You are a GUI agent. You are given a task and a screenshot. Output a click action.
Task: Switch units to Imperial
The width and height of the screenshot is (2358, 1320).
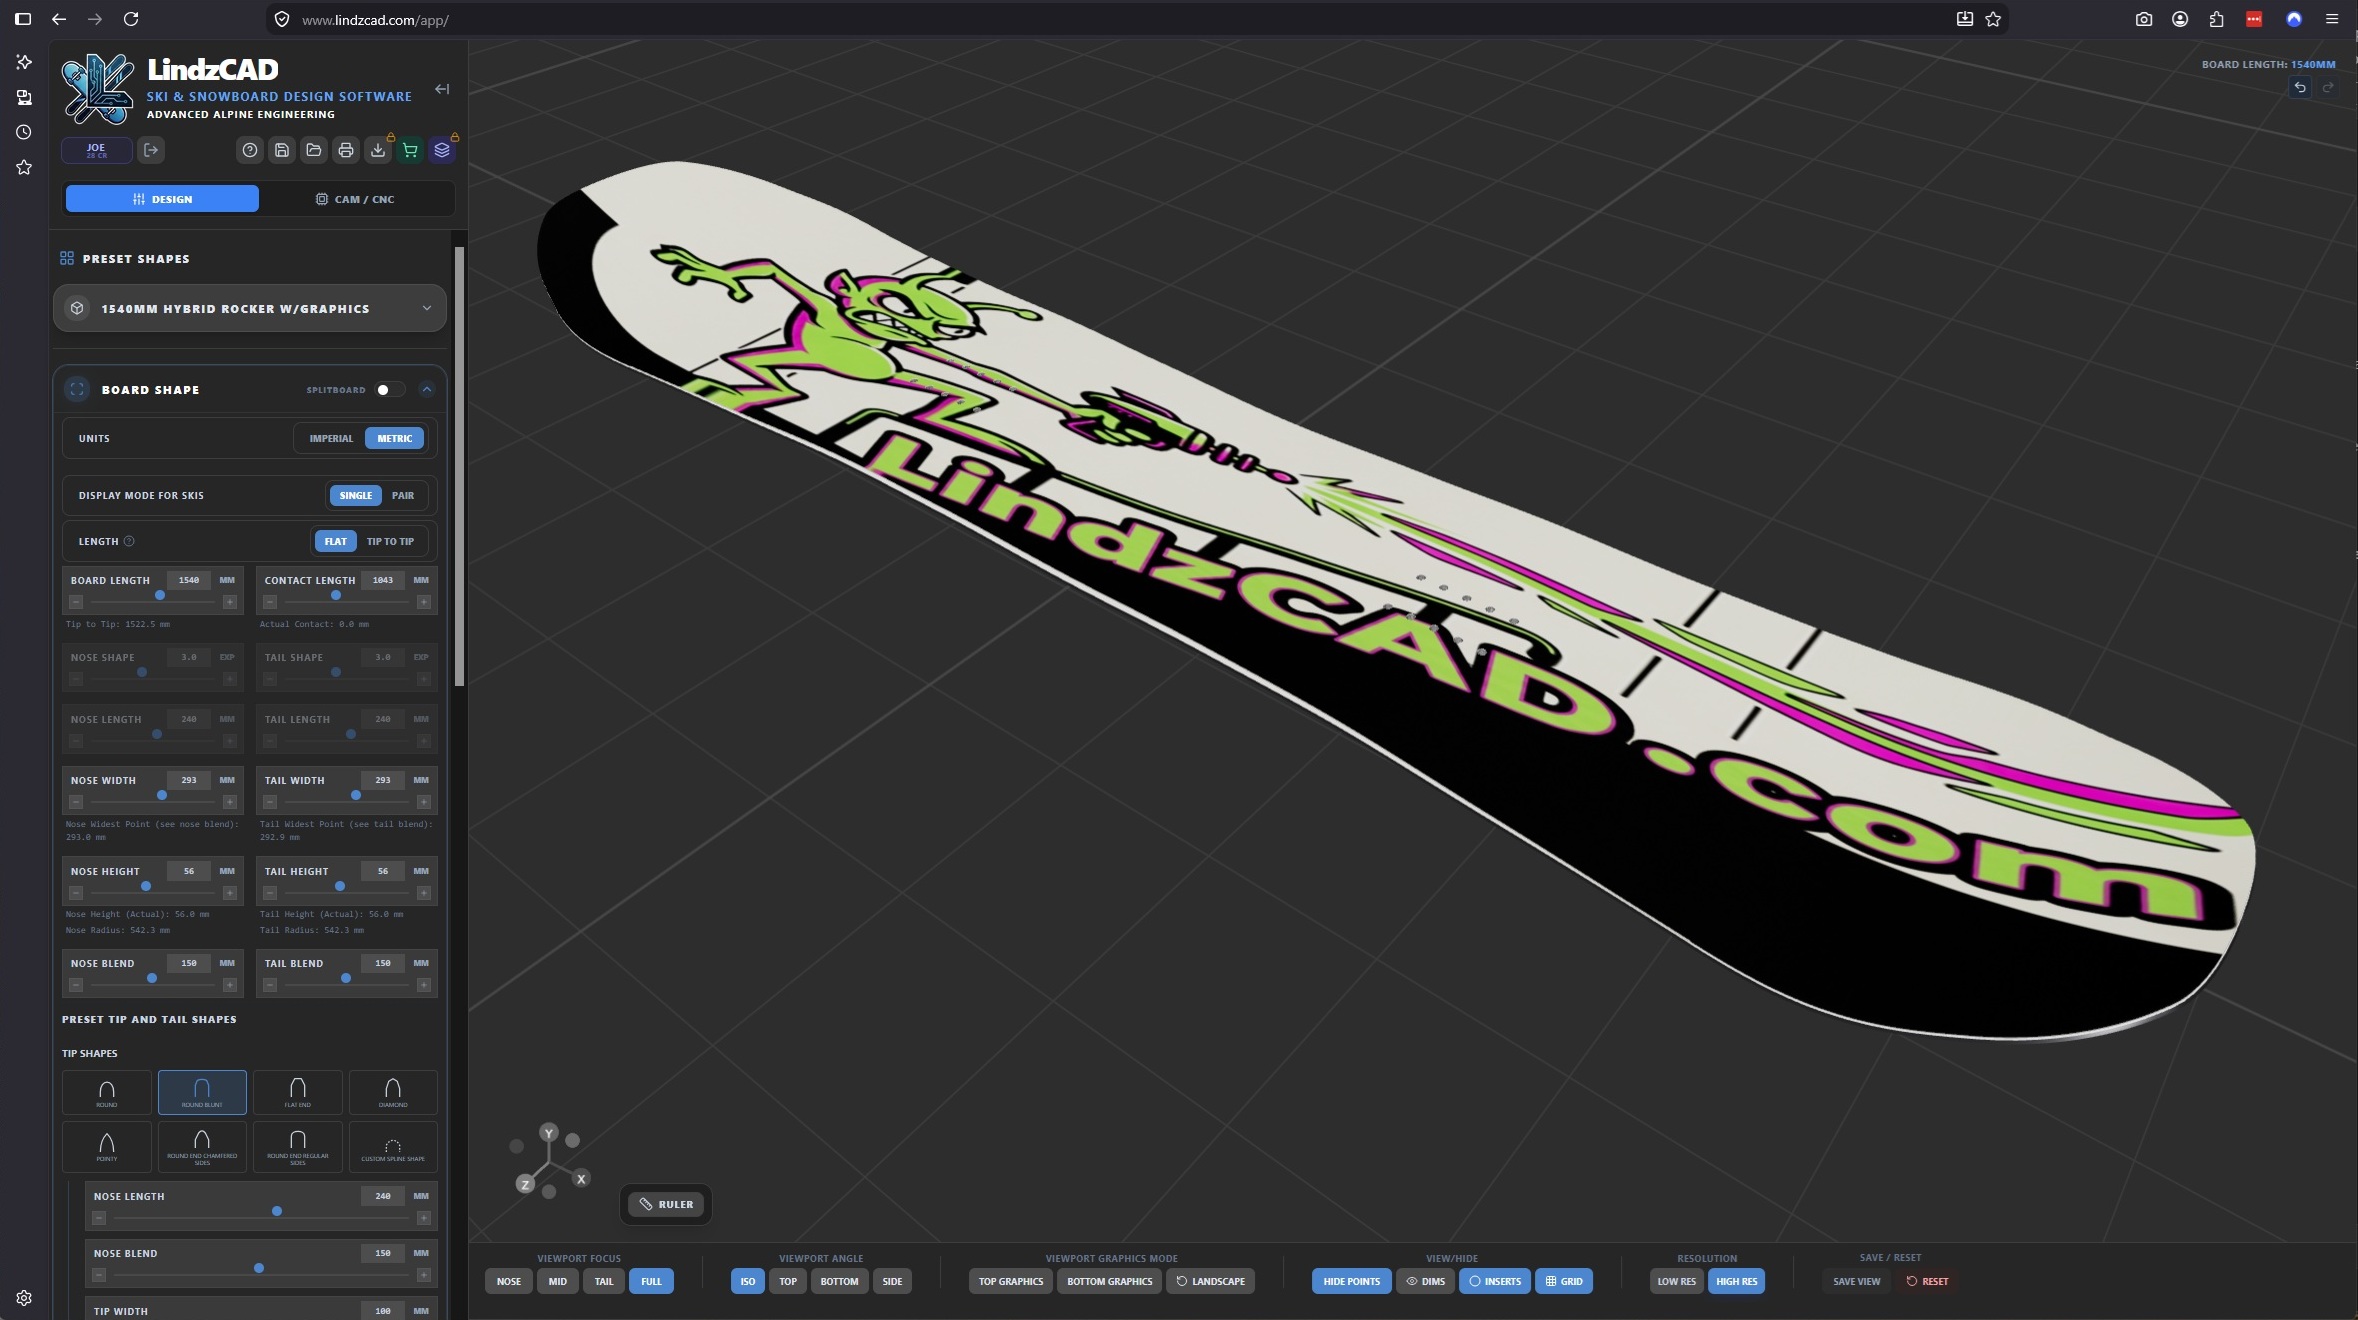331,438
